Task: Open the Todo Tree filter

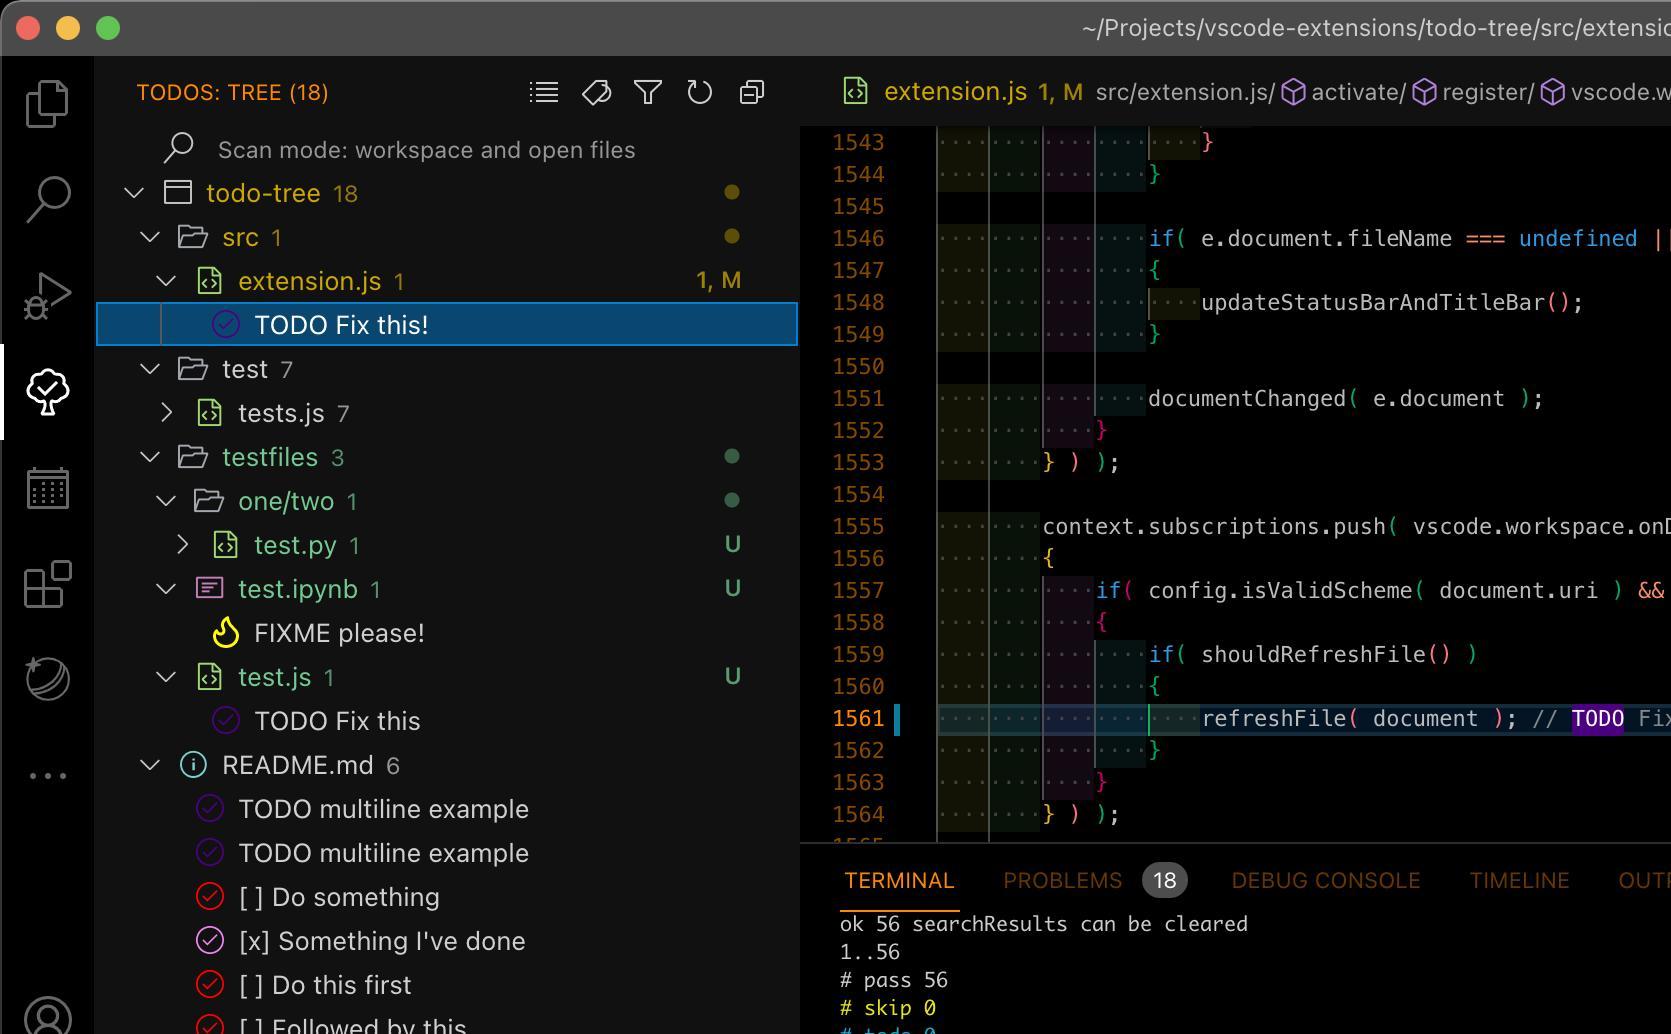Action: coord(647,91)
